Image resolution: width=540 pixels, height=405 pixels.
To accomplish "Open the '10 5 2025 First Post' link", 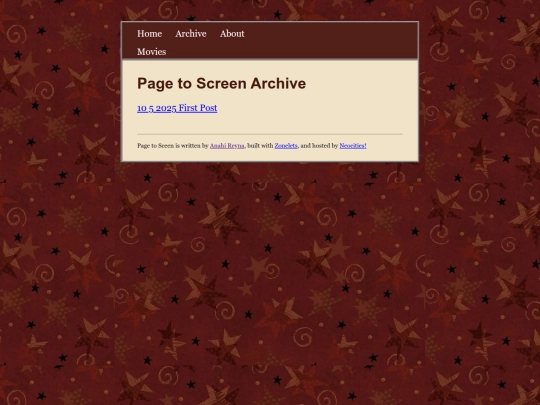I will [177, 108].
